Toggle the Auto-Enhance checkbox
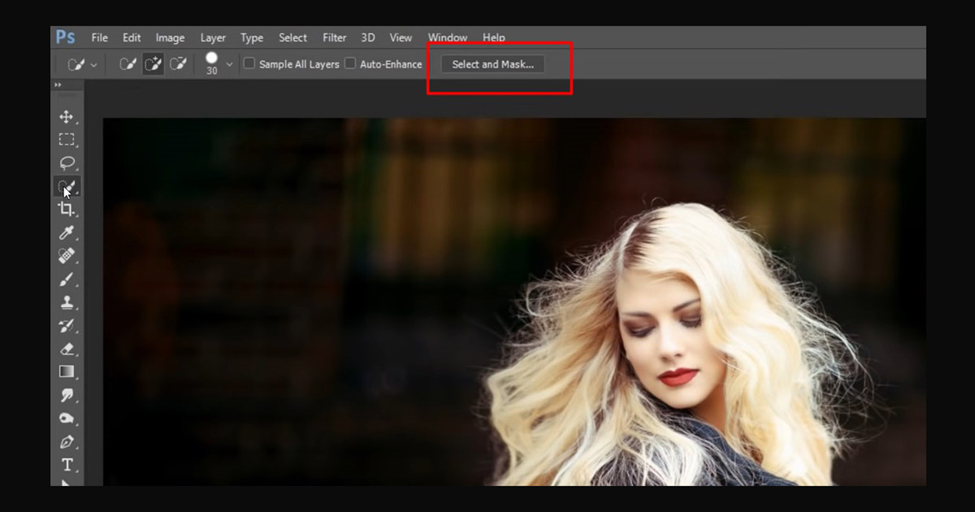 [350, 63]
